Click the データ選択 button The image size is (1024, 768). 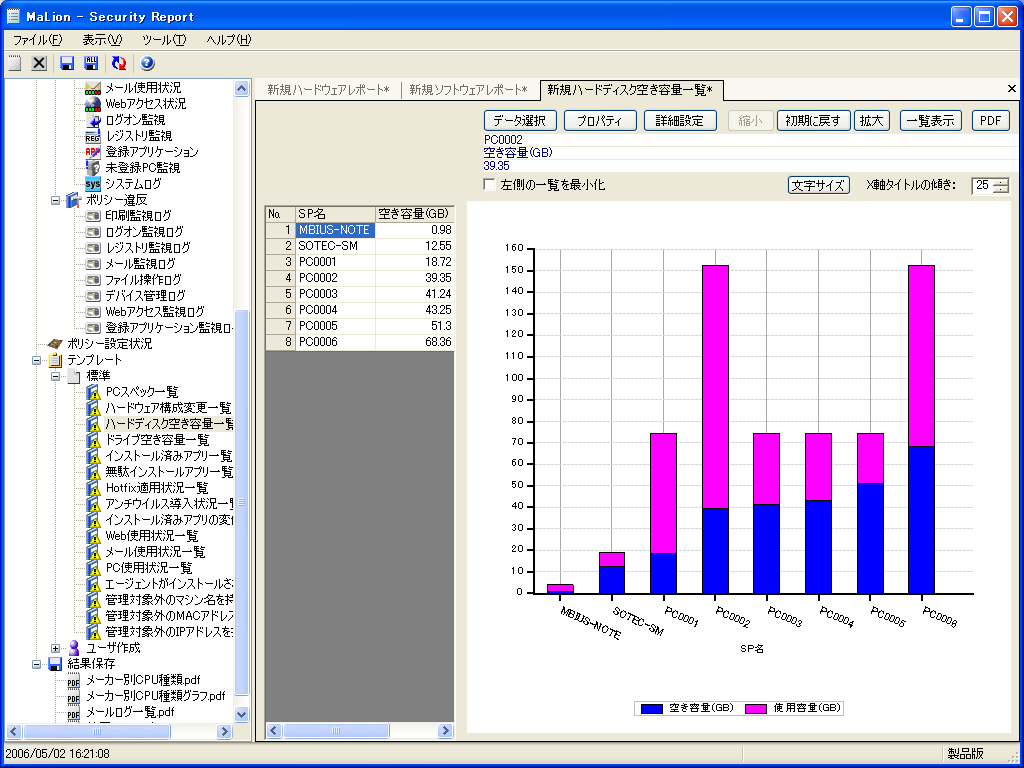[x=520, y=121]
